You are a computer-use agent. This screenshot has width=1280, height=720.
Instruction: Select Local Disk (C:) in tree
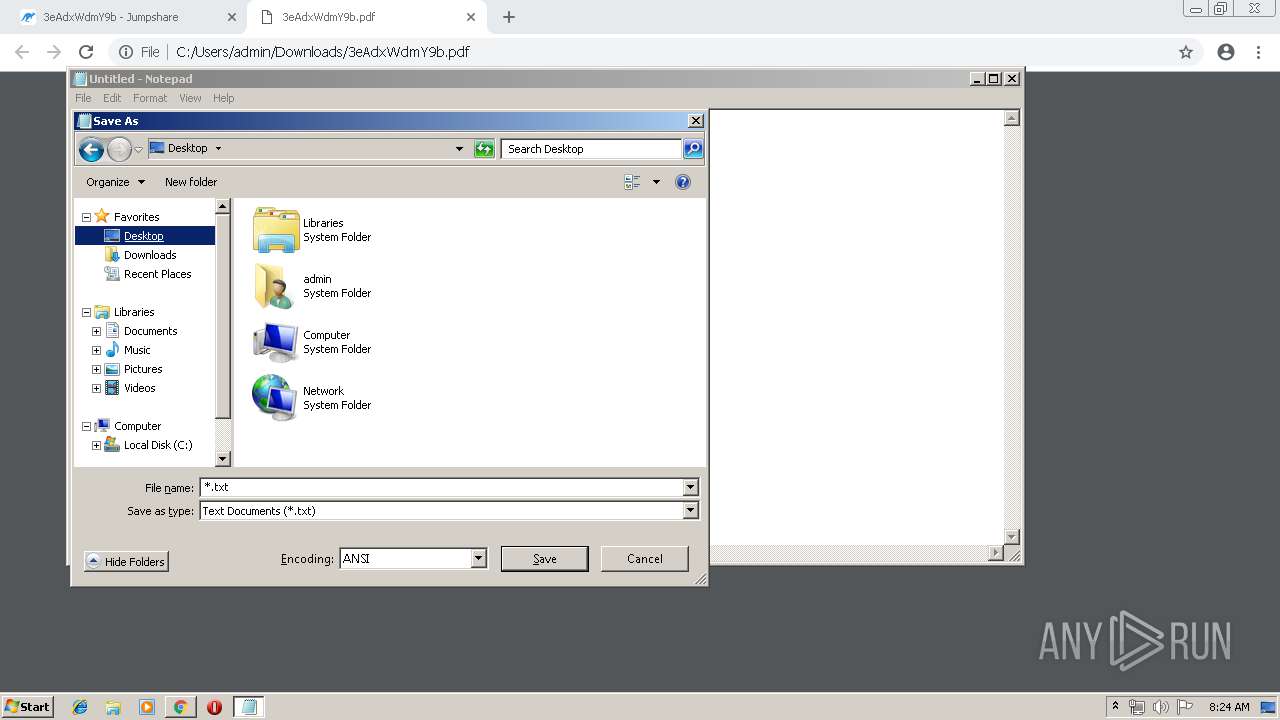(x=158, y=445)
